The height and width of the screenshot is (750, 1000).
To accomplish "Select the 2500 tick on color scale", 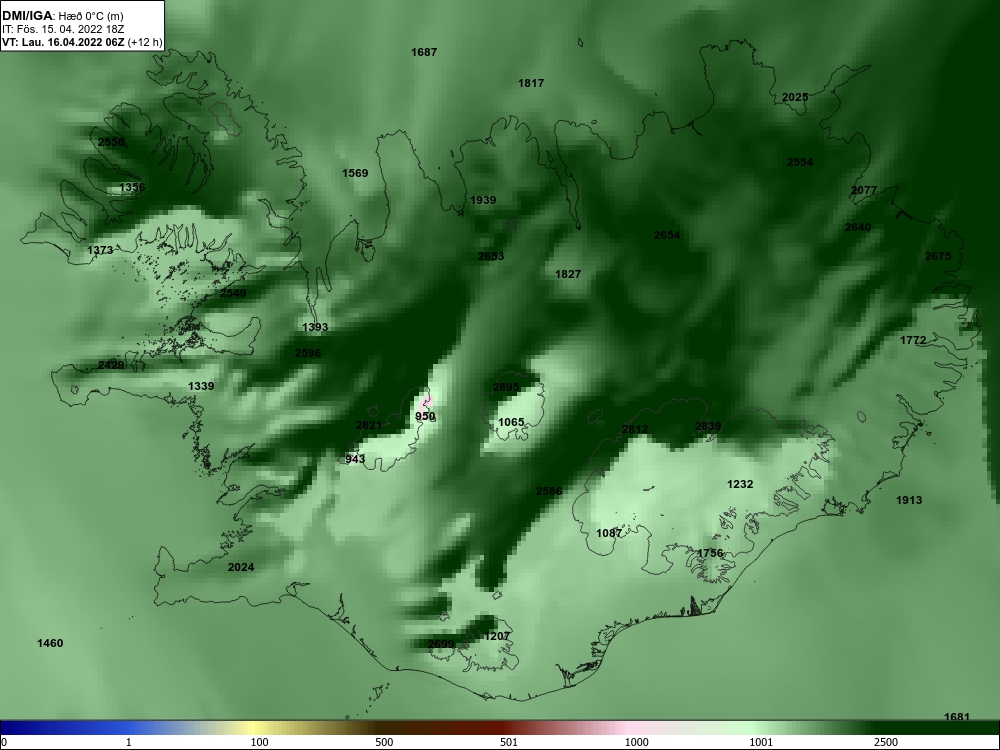I will point(886,742).
